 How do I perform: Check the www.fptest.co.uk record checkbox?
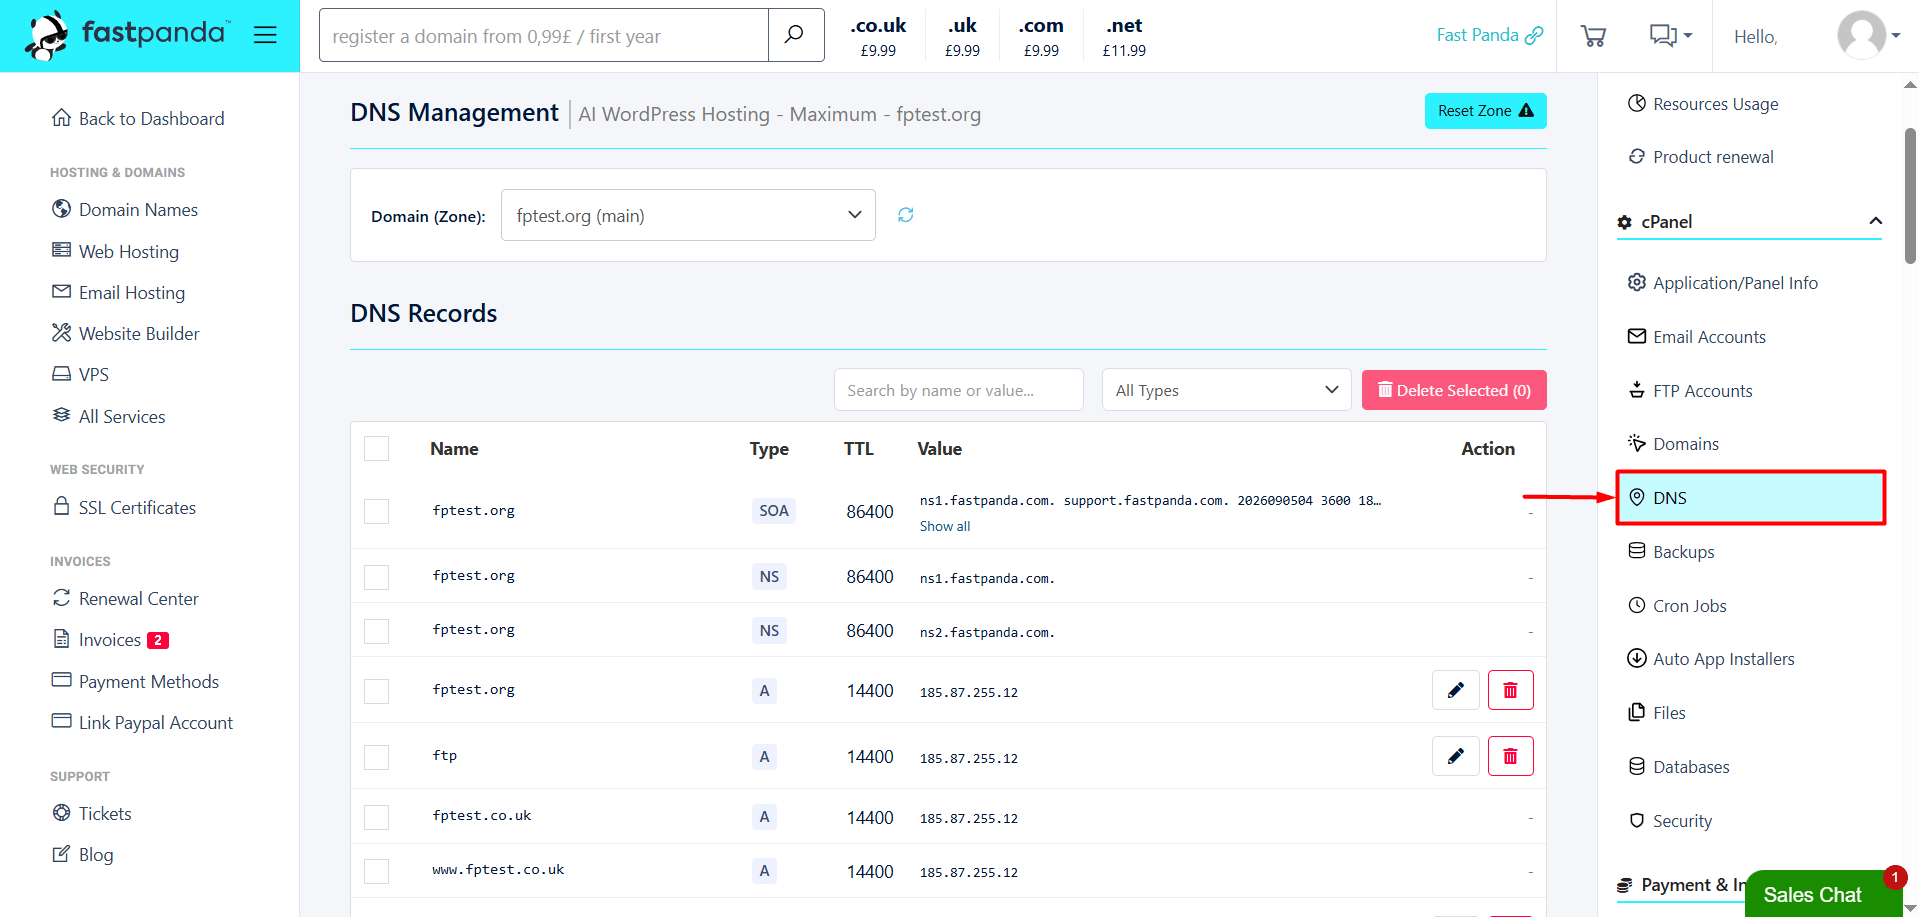(377, 871)
